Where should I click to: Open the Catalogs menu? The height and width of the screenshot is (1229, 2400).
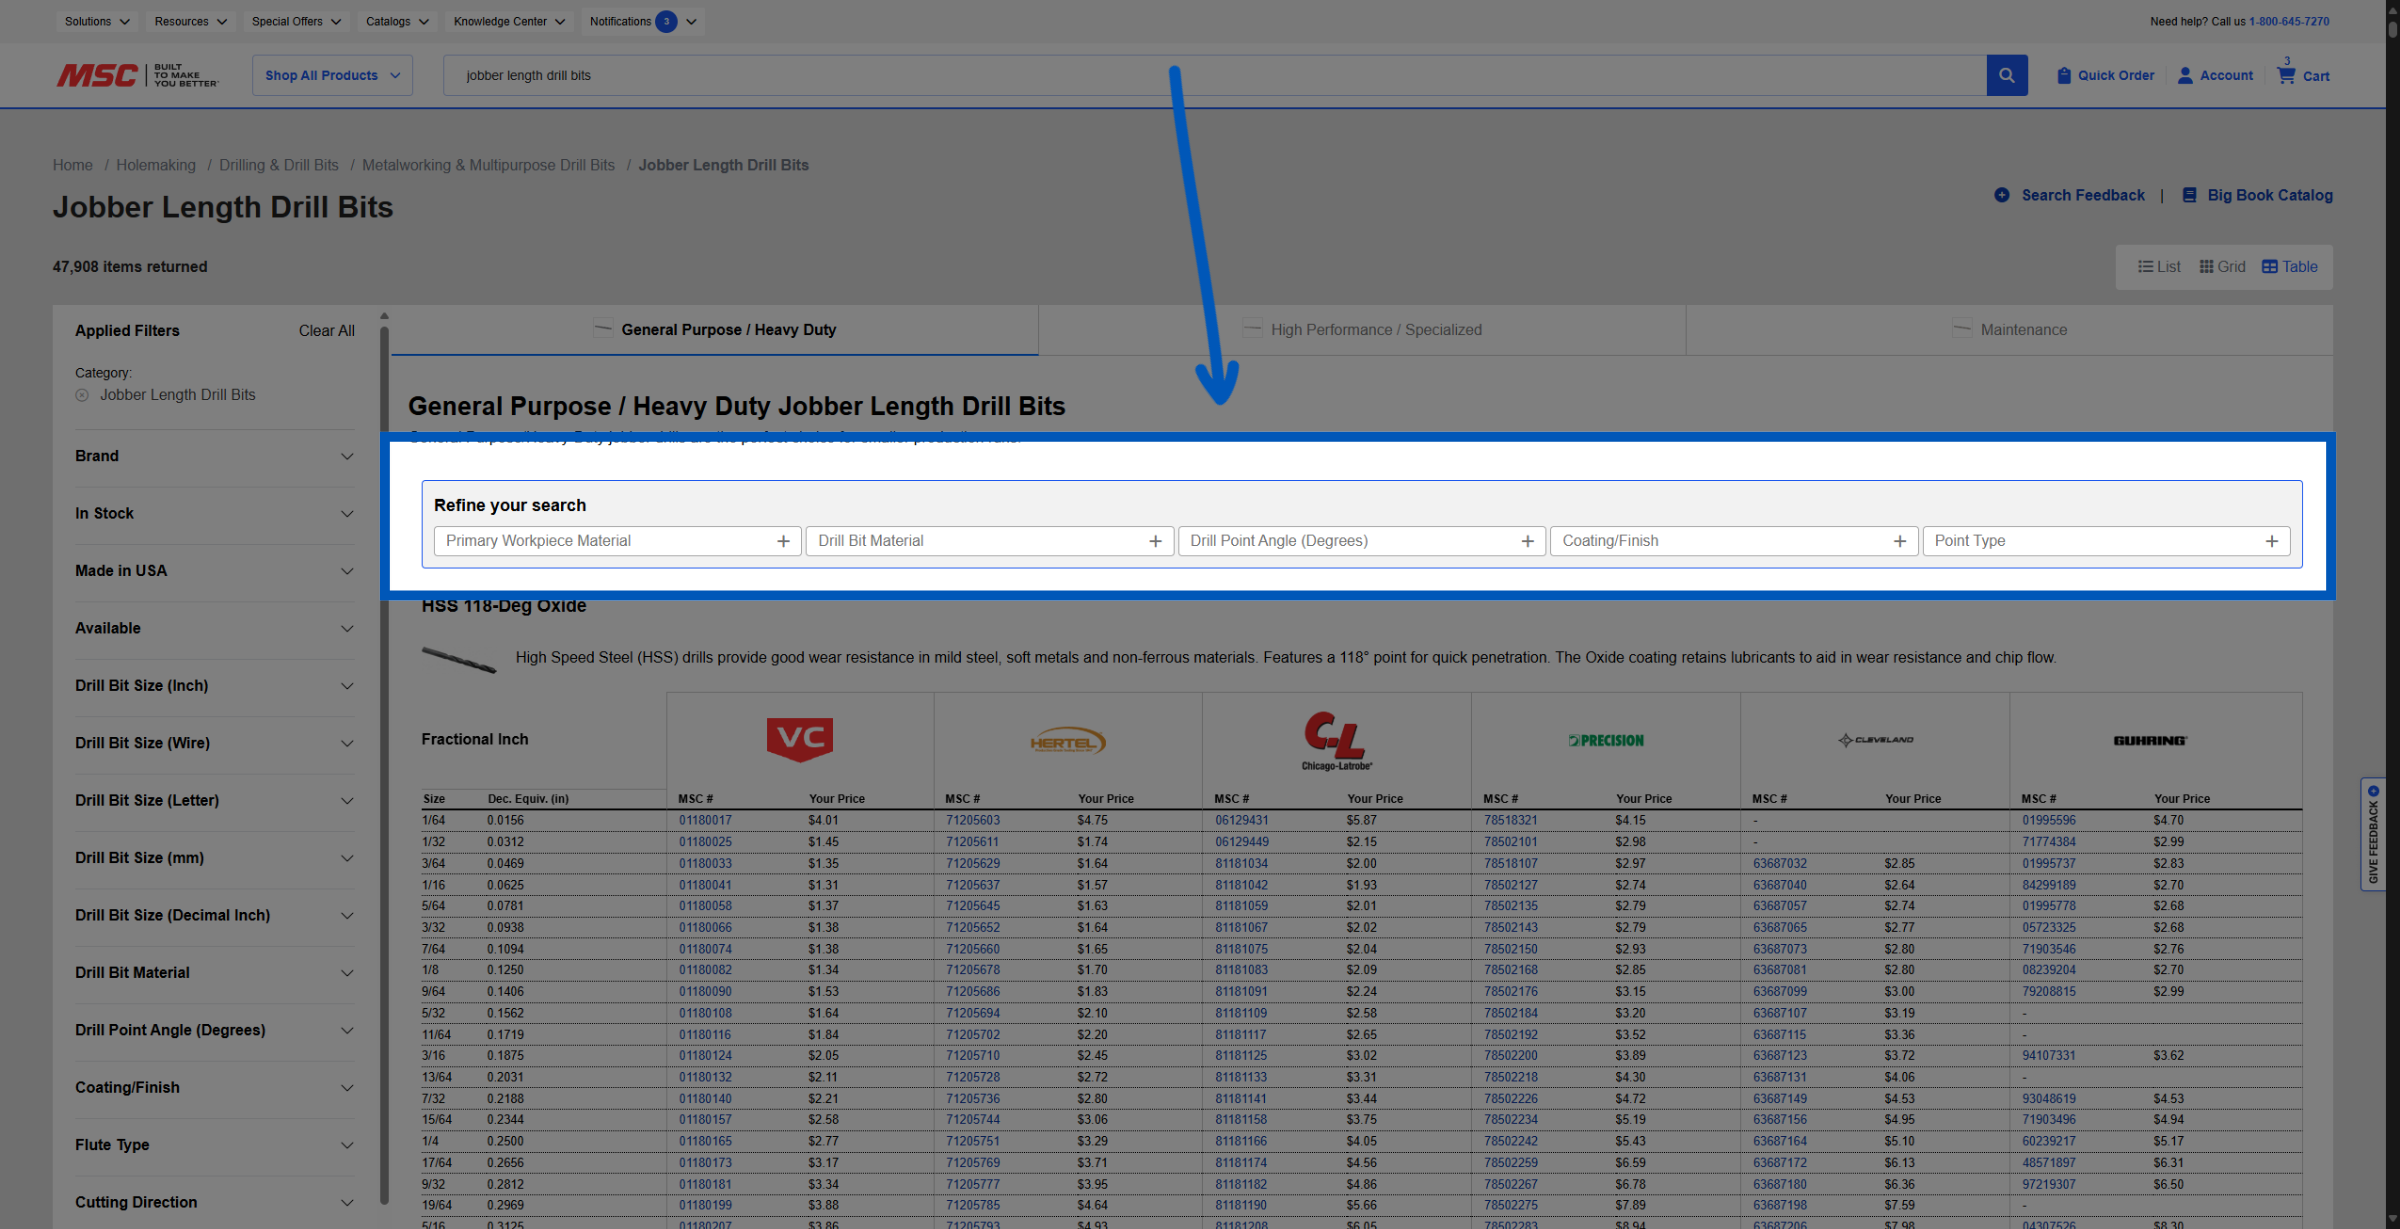point(397,21)
